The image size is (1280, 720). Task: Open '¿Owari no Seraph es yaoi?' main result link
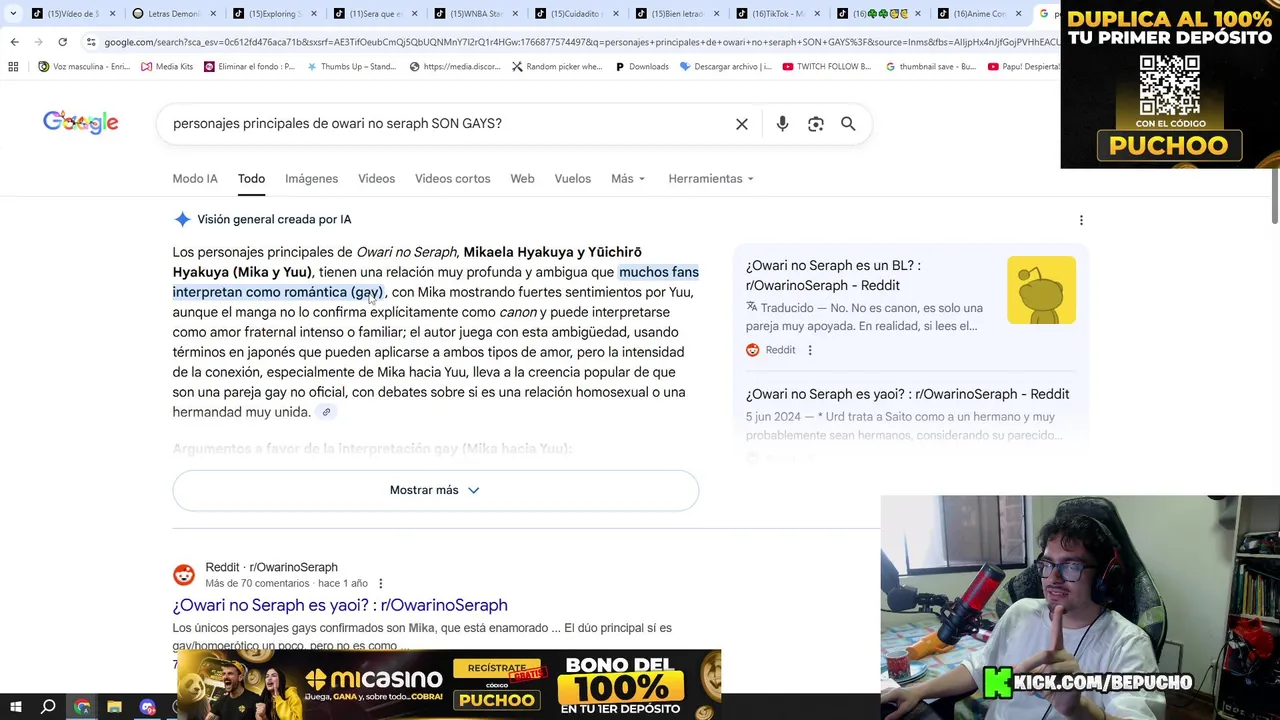[340, 605]
